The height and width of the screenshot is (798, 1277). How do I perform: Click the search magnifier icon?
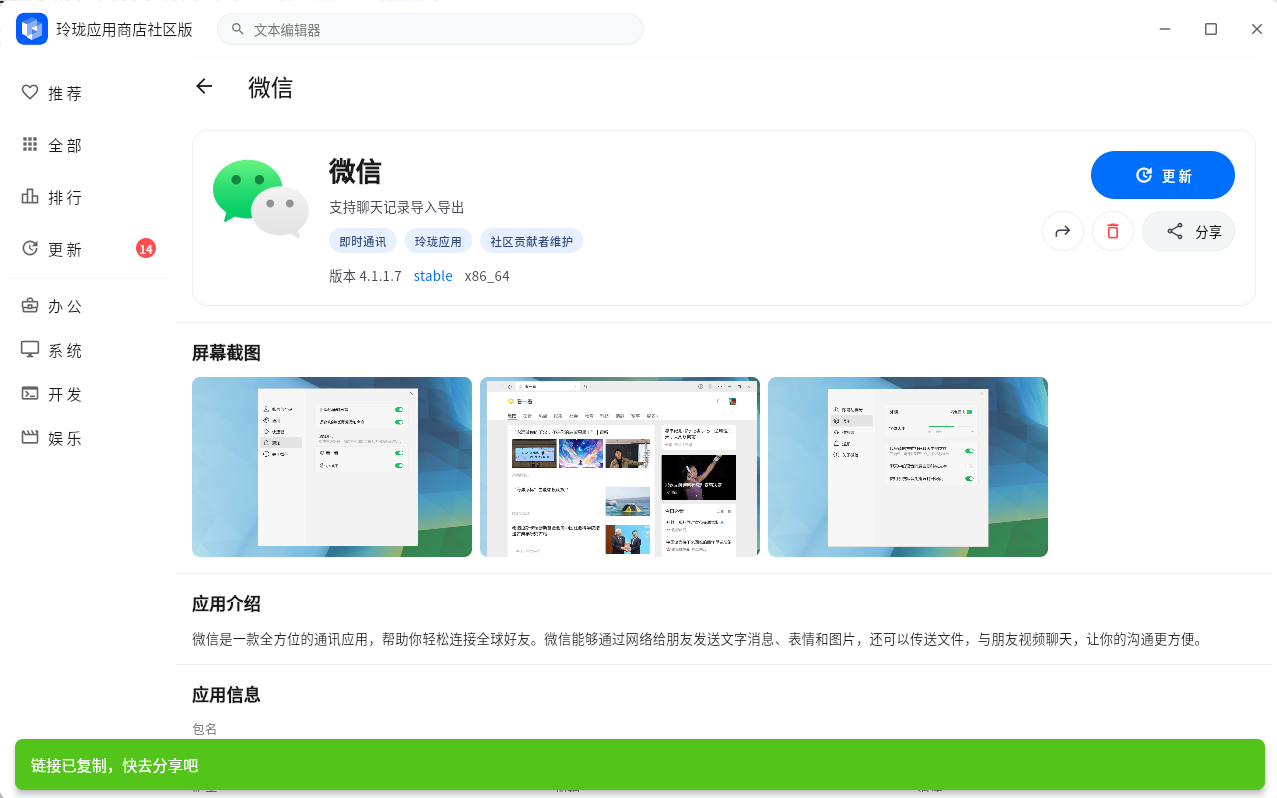(238, 29)
